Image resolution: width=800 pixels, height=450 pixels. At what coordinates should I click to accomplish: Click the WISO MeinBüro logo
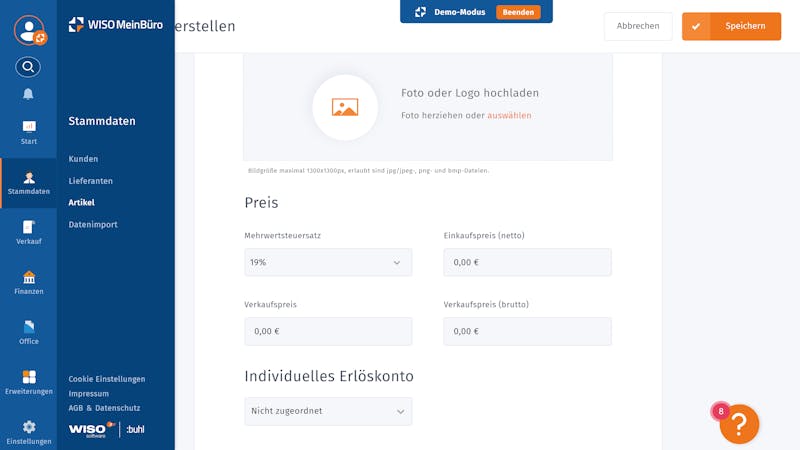pyautogui.click(x=116, y=24)
